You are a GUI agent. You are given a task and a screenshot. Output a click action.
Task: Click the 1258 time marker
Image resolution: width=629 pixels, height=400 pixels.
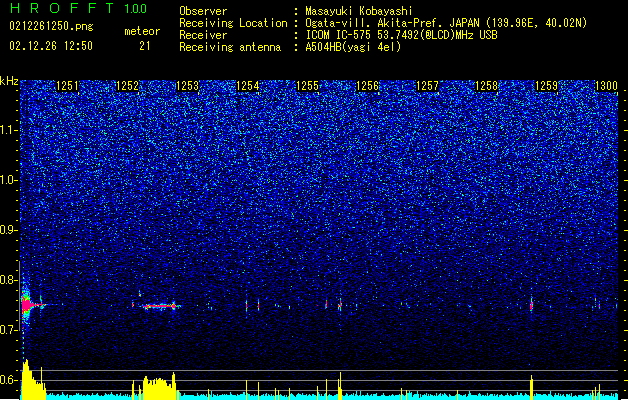pyautogui.click(x=486, y=86)
